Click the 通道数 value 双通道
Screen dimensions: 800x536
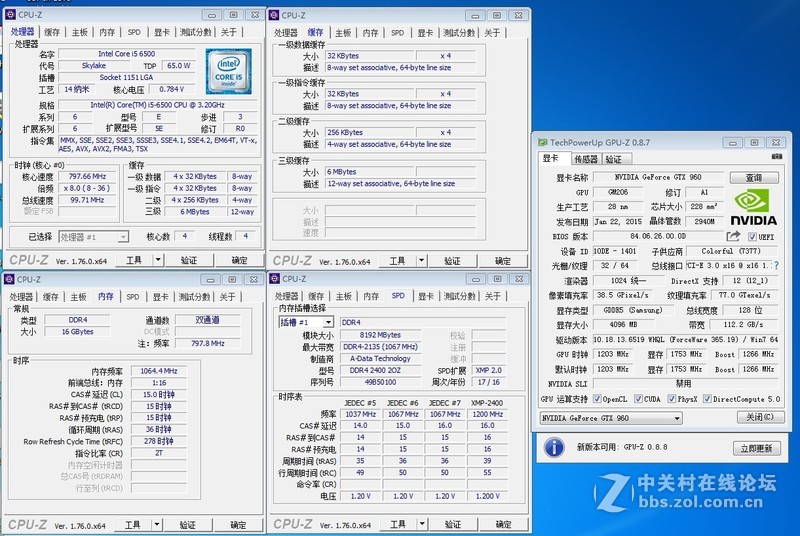pos(207,320)
